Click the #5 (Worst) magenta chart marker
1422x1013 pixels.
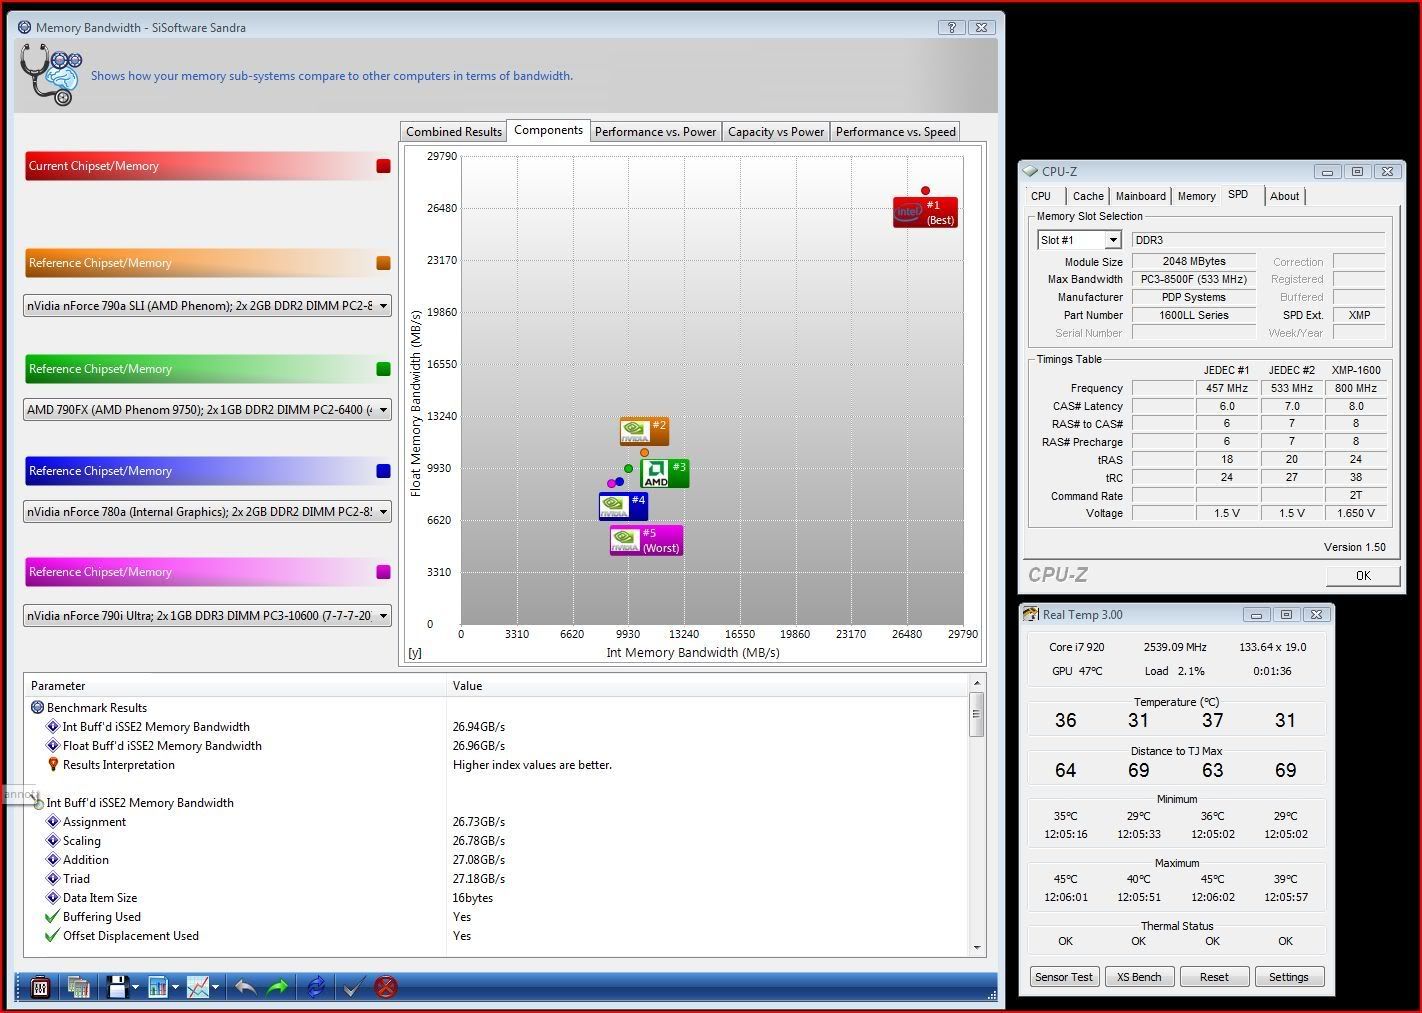pyautogui.click(x=646, y=540)
